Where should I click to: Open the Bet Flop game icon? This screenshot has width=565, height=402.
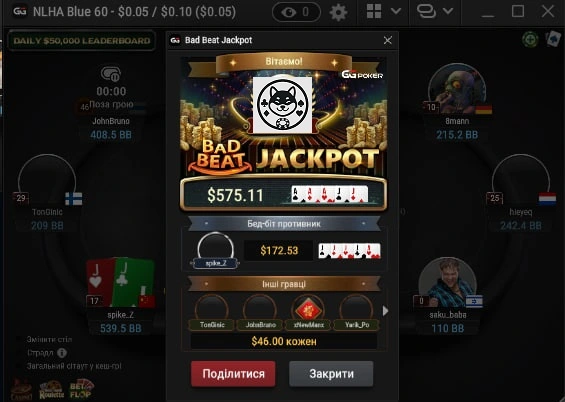pos(81,390)
